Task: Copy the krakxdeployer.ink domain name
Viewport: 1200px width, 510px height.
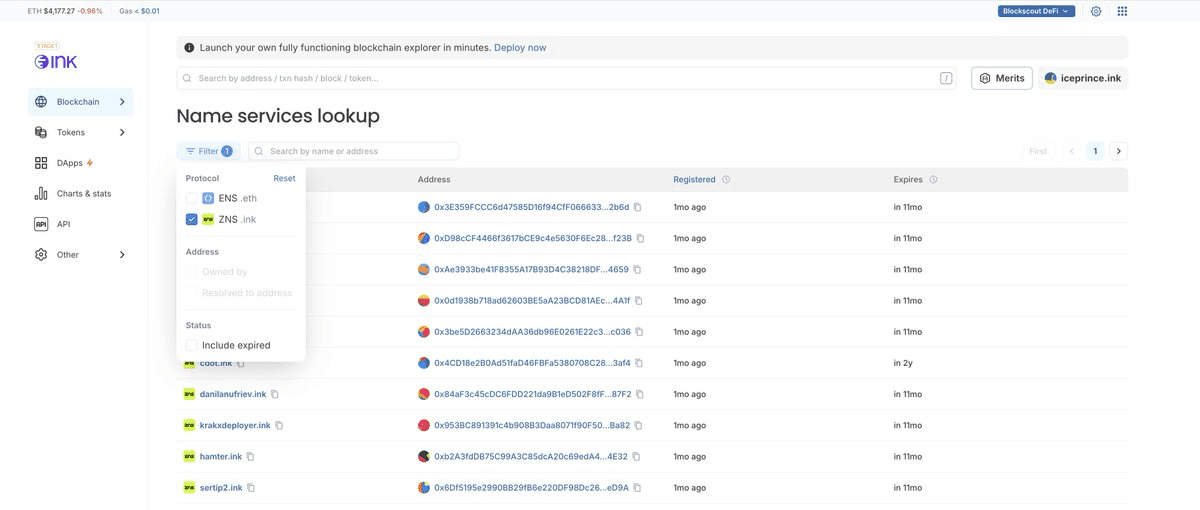Action: [279, 426]
